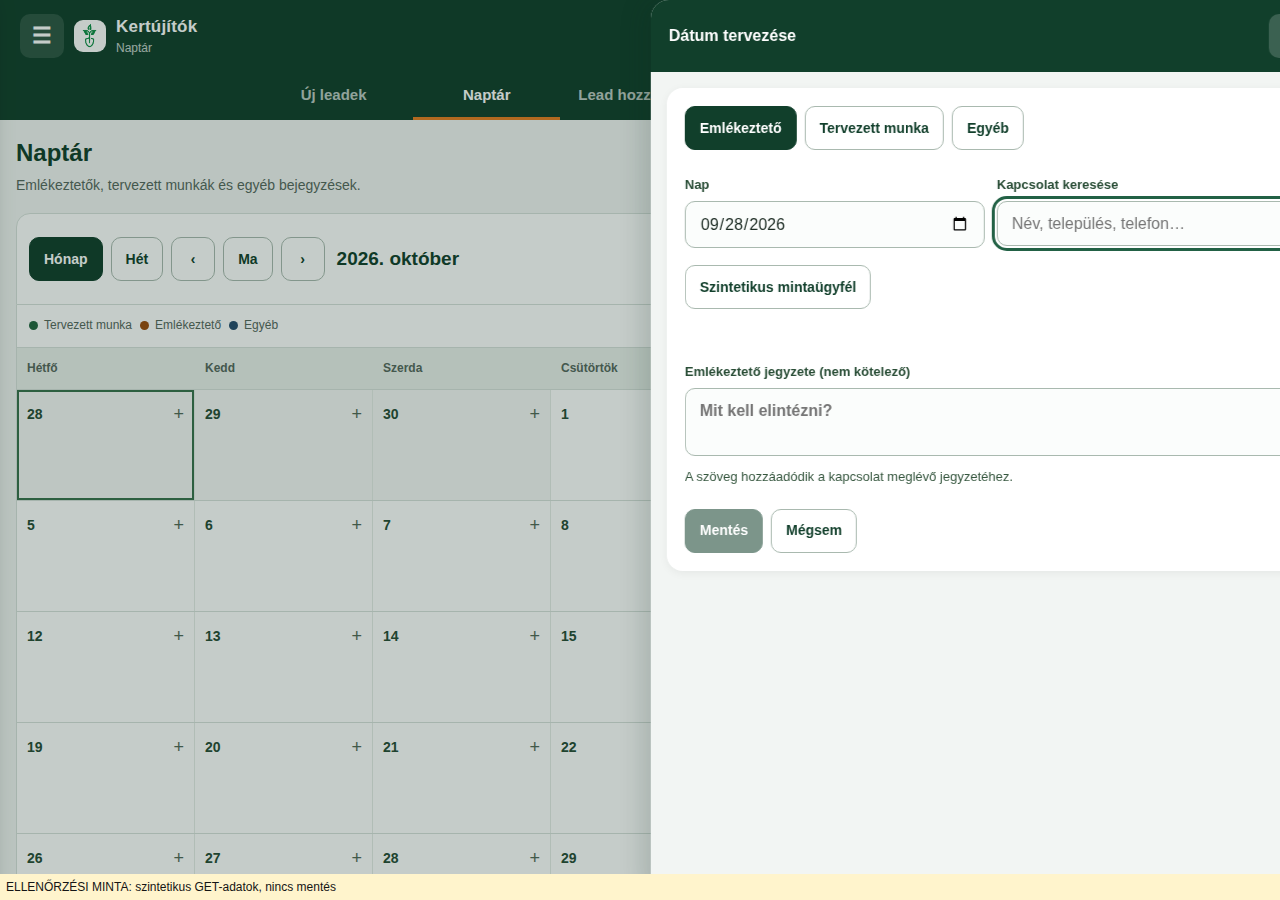The image size is (1280, 900).
Task: Select Egyéb entry type
Action: point(988,128)
